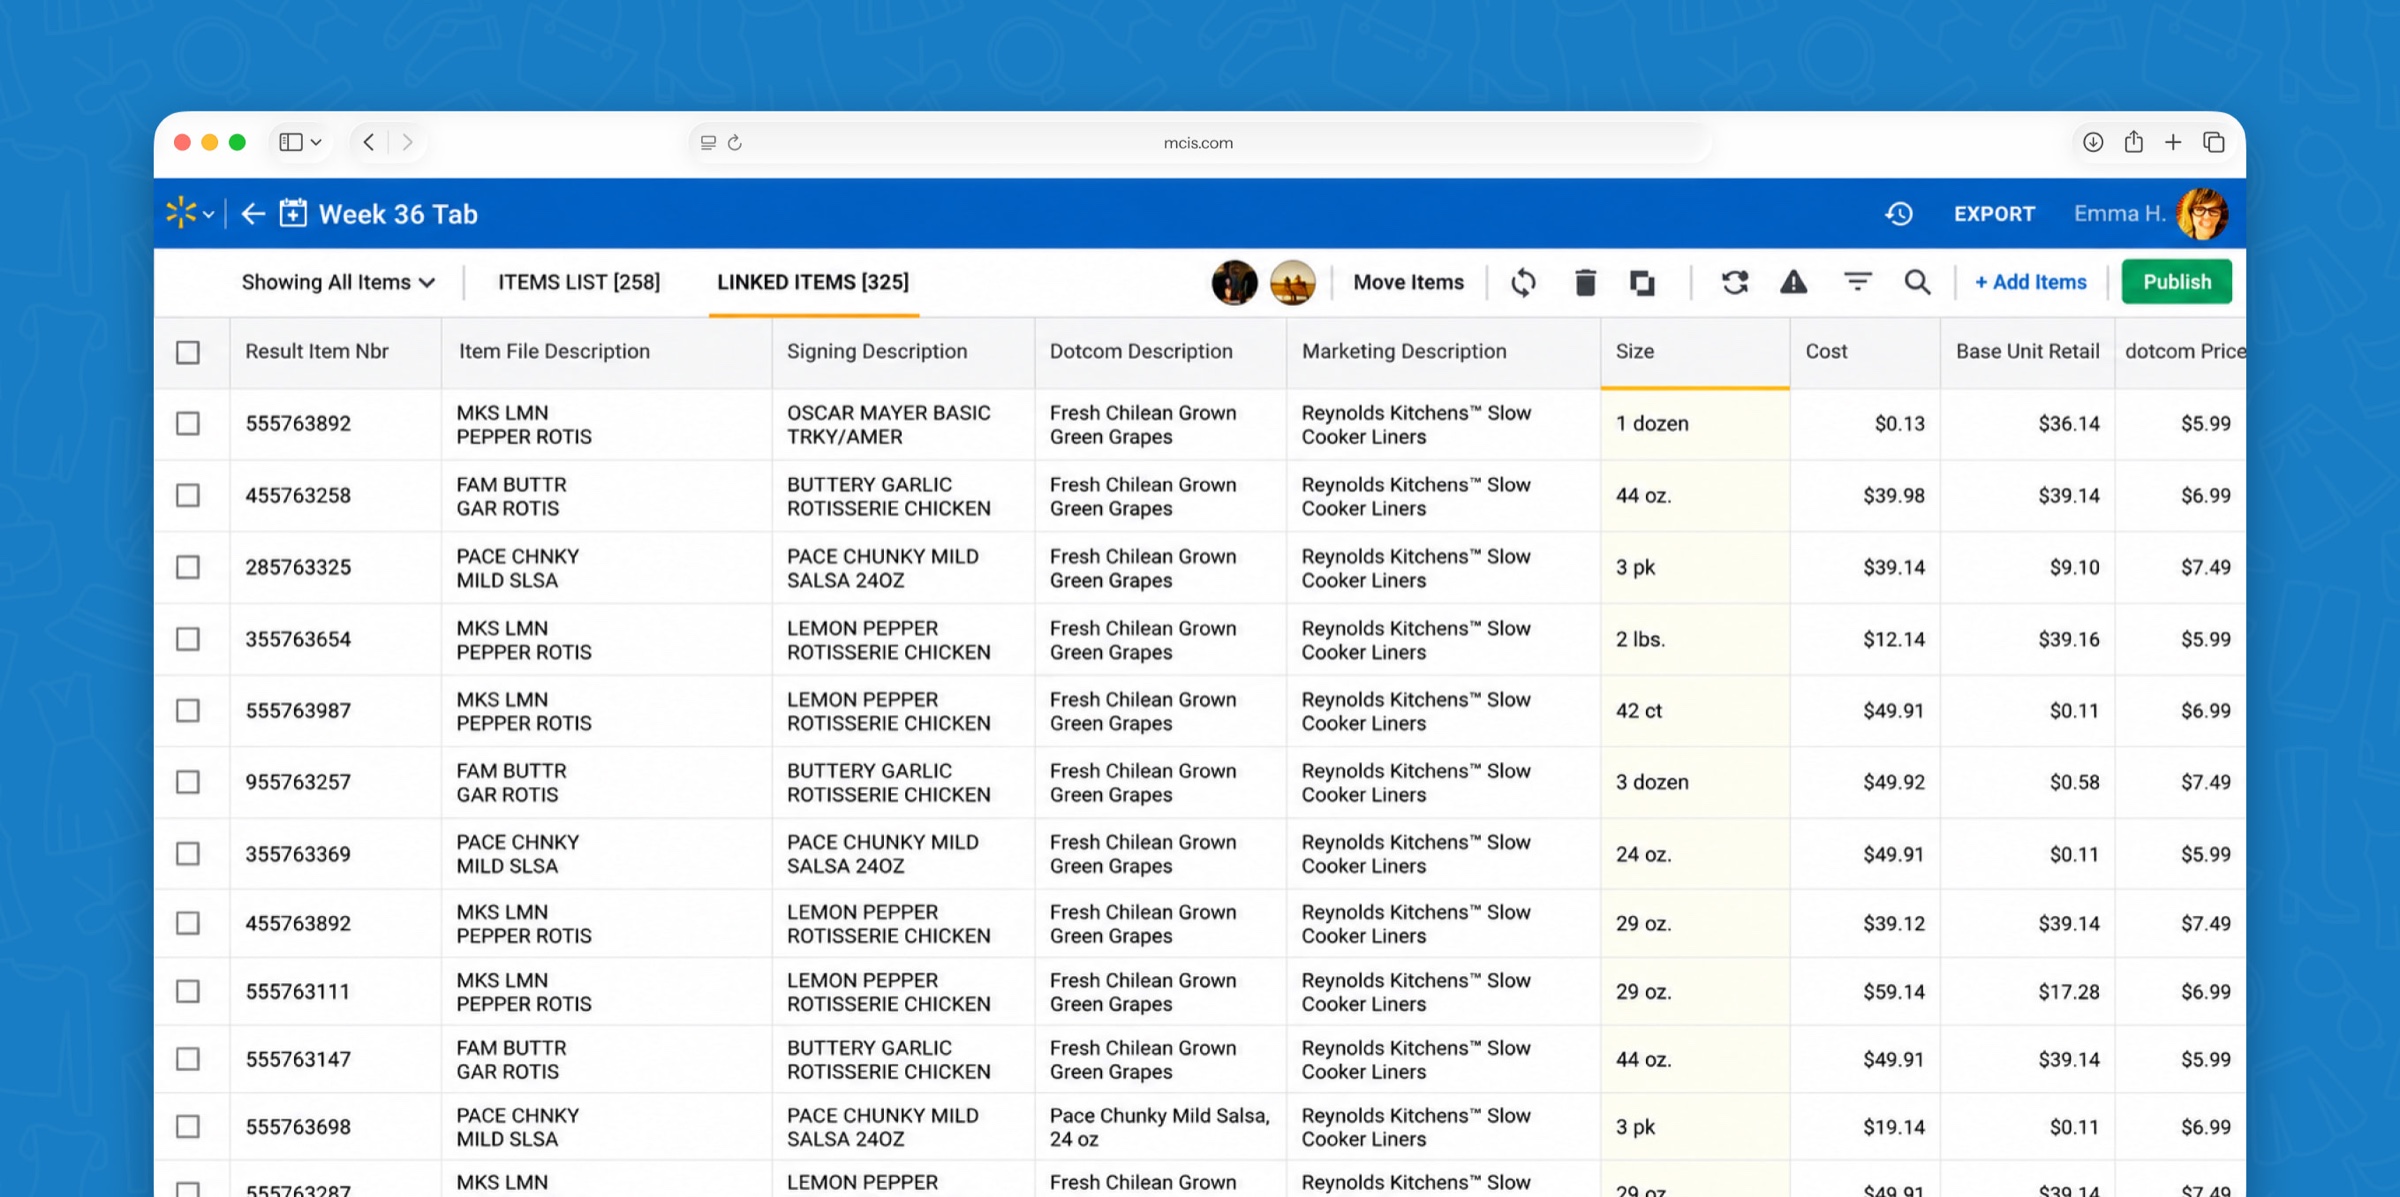Screen dimensions: 2400x1197
Task: Toggle the select-all header checkbox
Action: pos(188,352)
